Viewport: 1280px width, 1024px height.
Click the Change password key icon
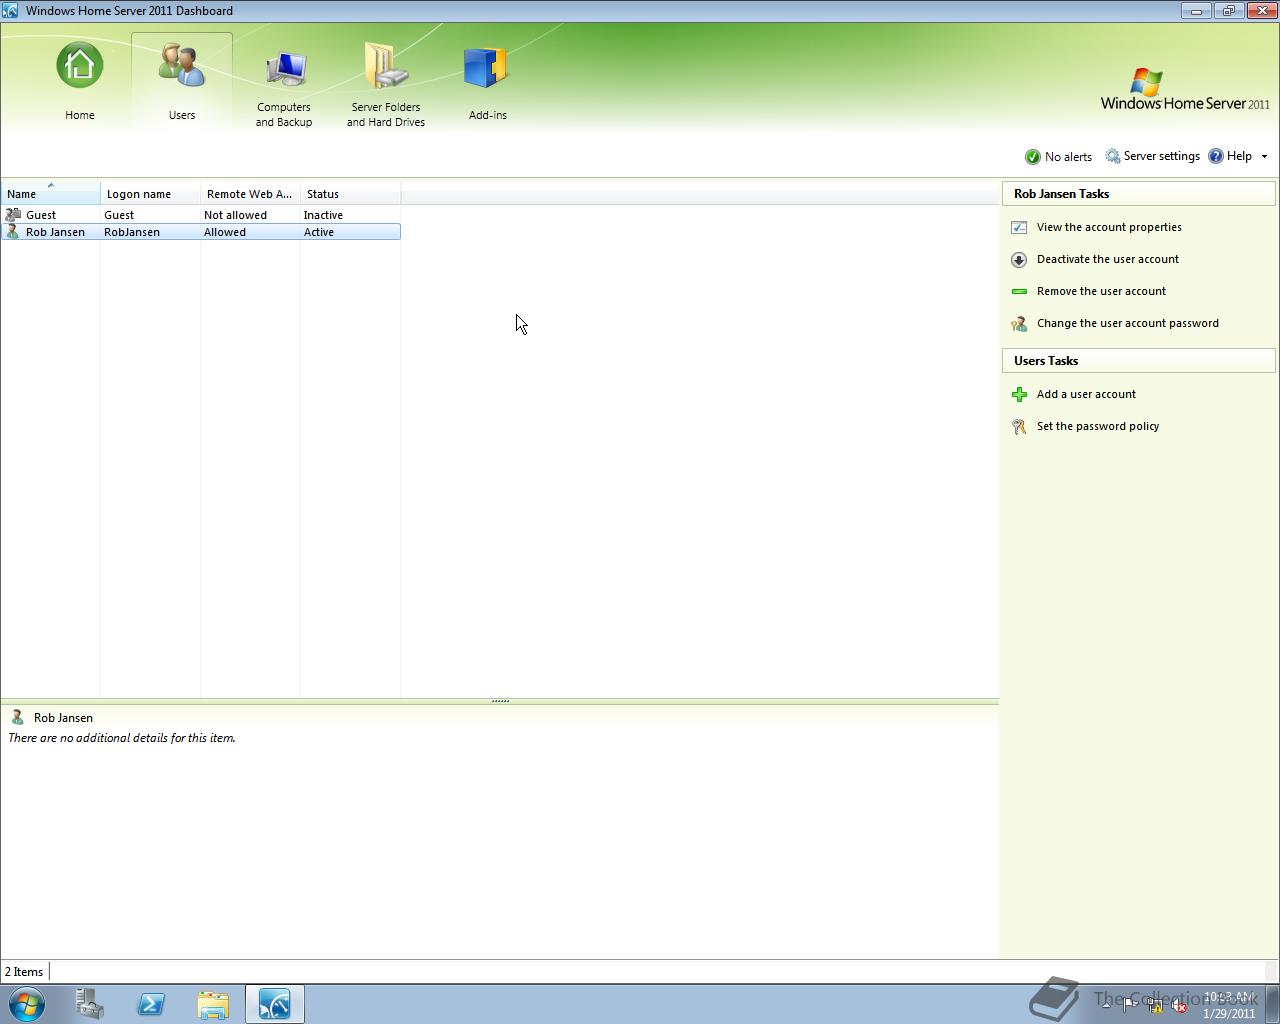point(1019,323)
